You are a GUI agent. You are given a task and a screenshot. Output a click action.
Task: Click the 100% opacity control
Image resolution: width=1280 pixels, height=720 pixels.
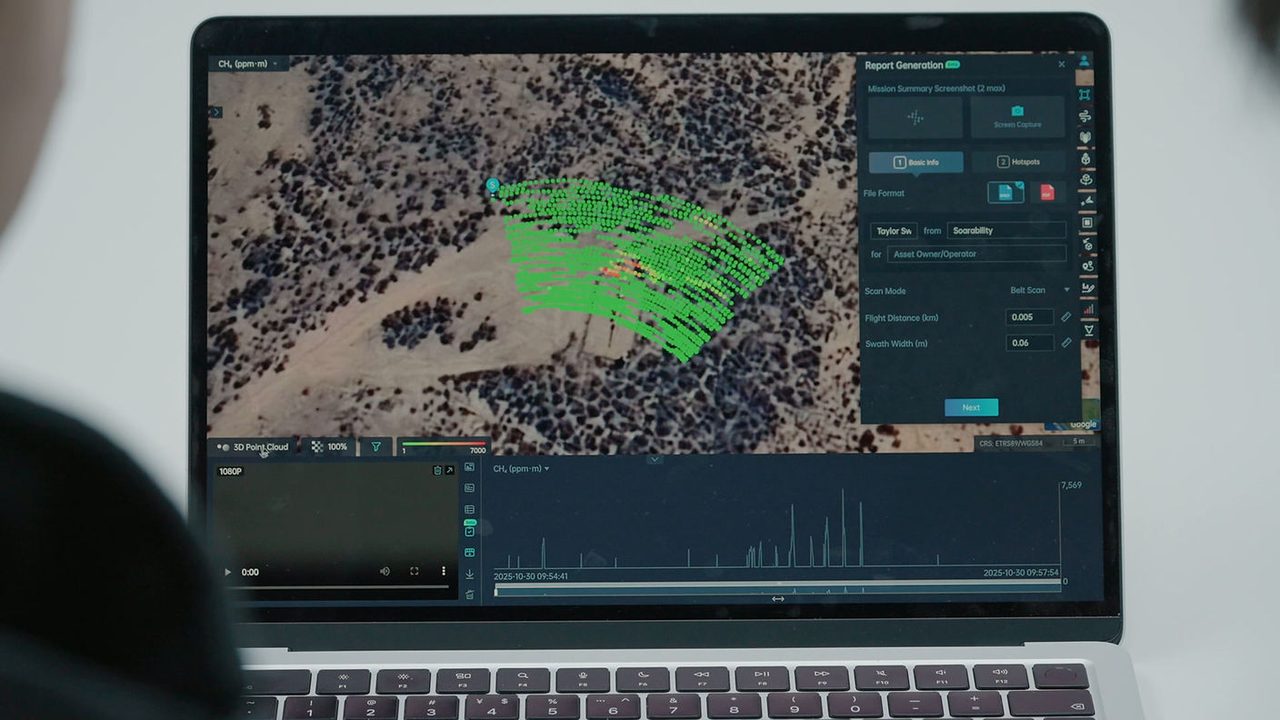[330, 447]
